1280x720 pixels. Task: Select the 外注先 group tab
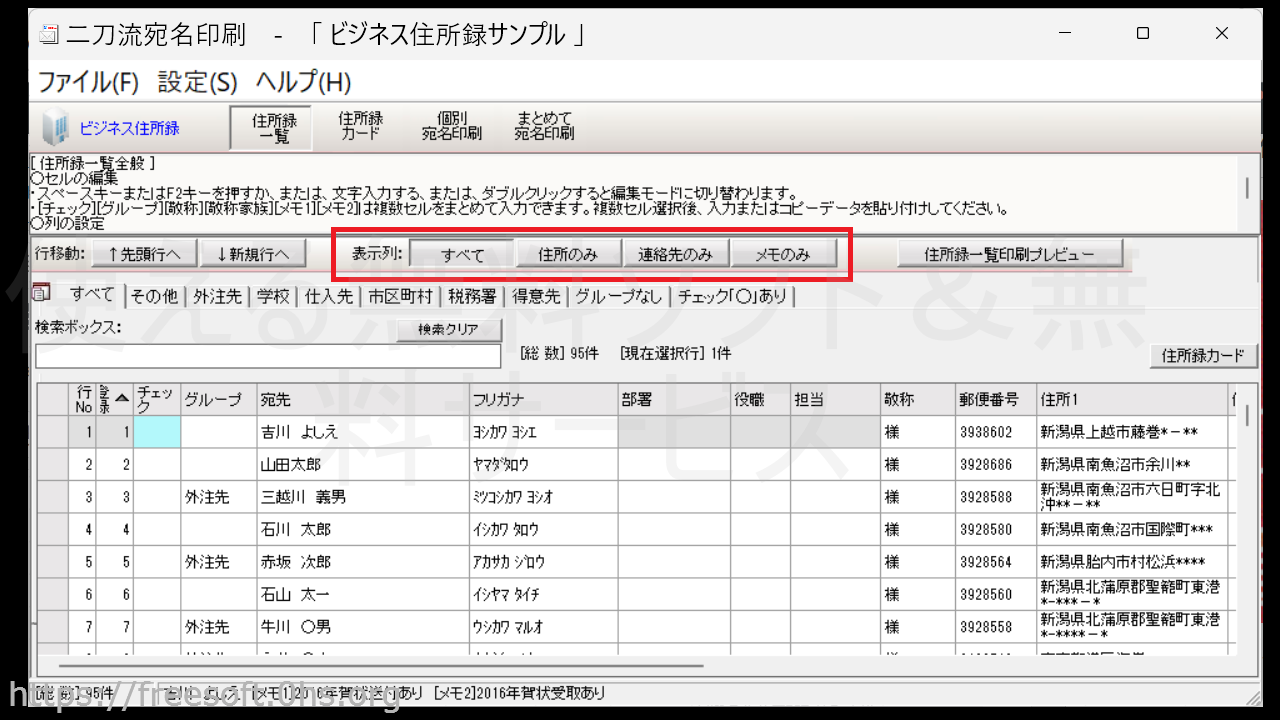217,296
